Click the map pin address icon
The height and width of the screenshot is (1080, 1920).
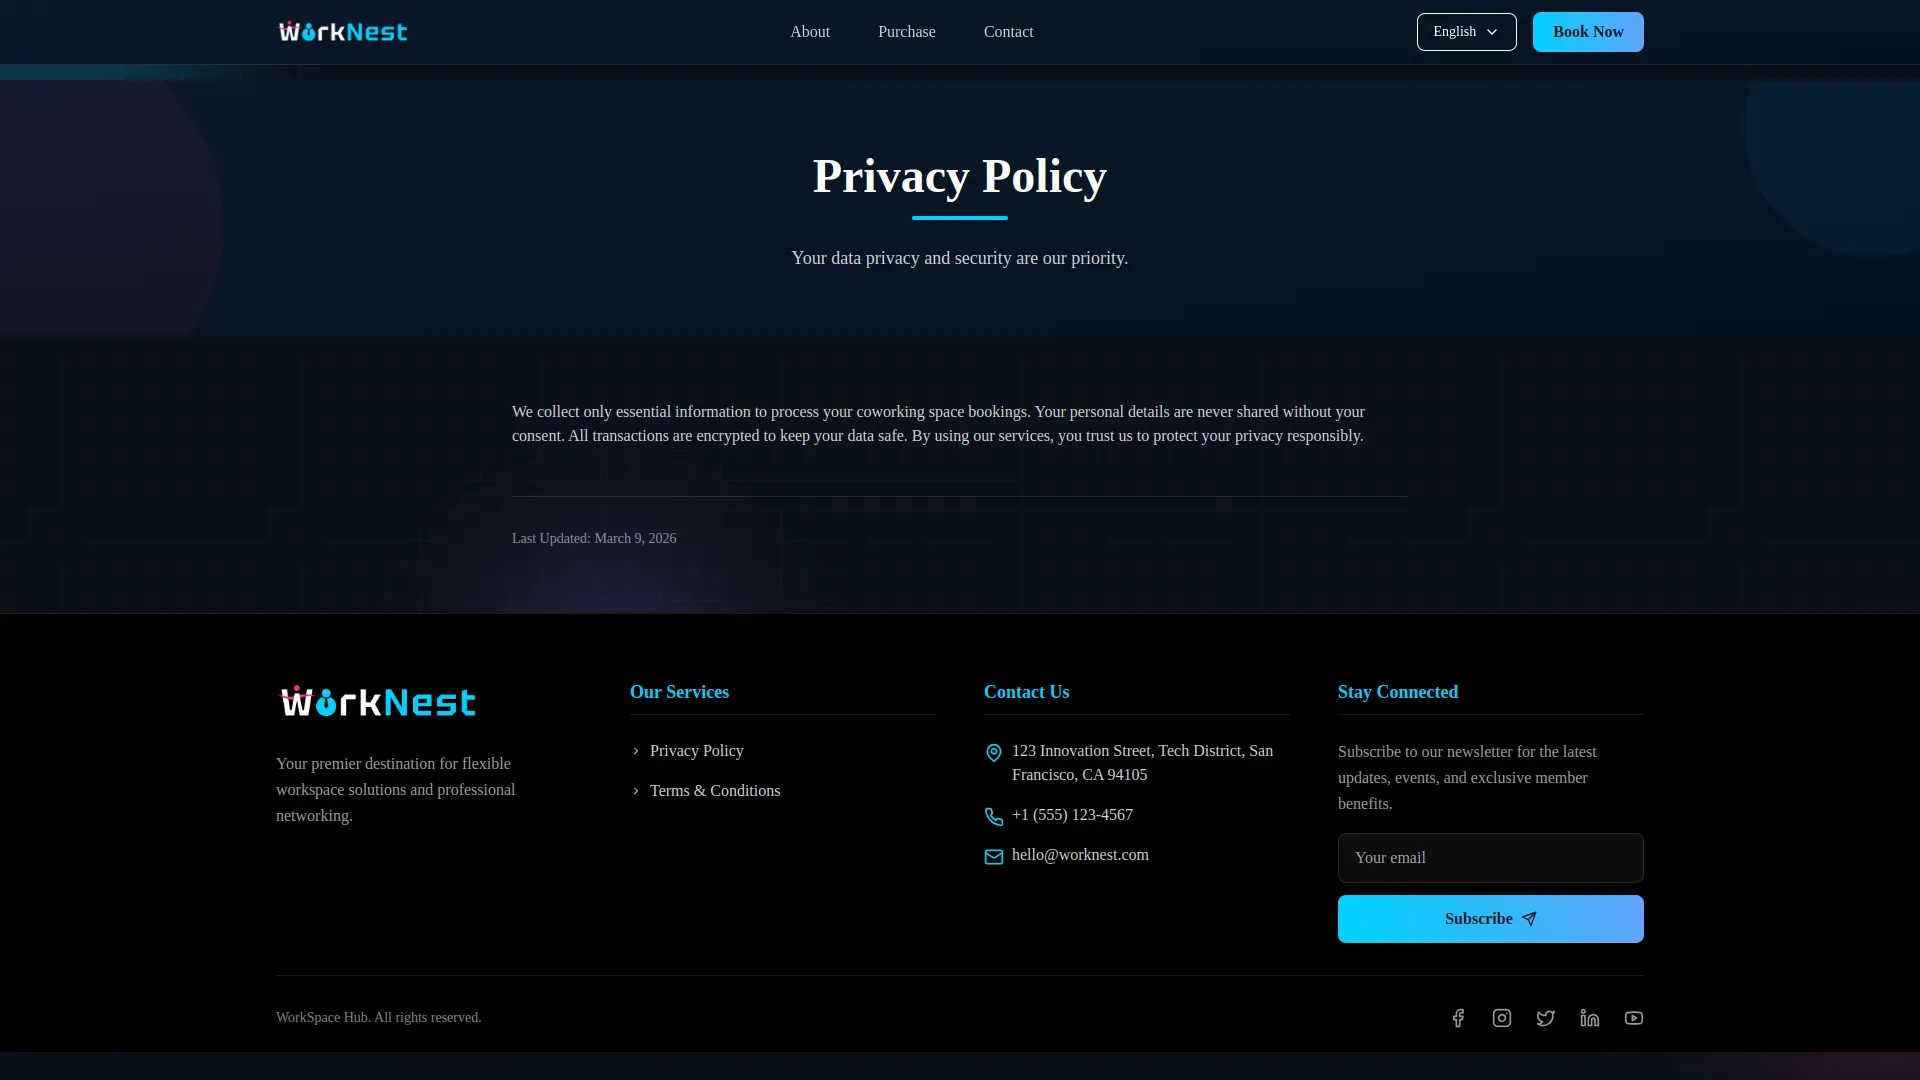(x=994, y=753)
